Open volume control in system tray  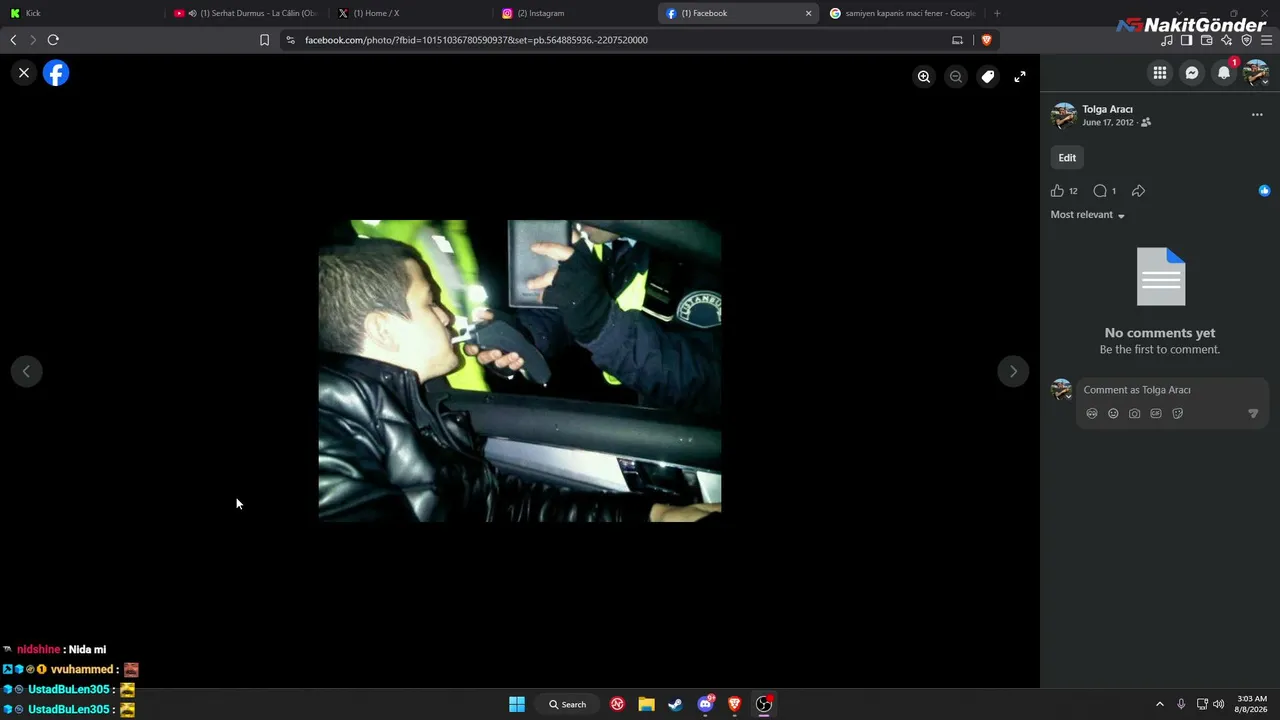[x=1218, y=704]
